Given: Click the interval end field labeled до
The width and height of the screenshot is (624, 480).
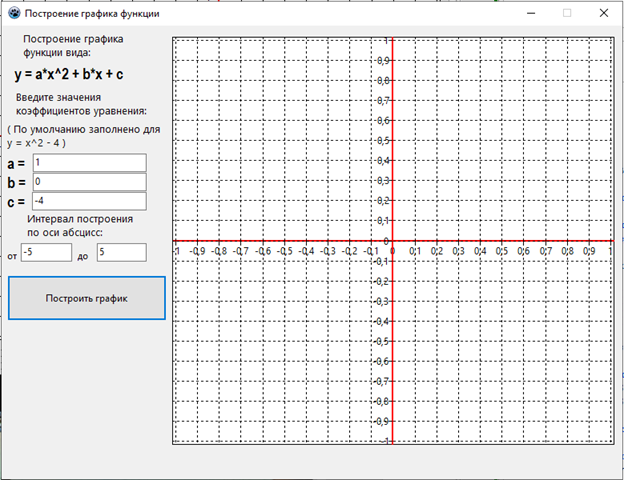Looking at the screenshot, I should [x=121, y=253].
